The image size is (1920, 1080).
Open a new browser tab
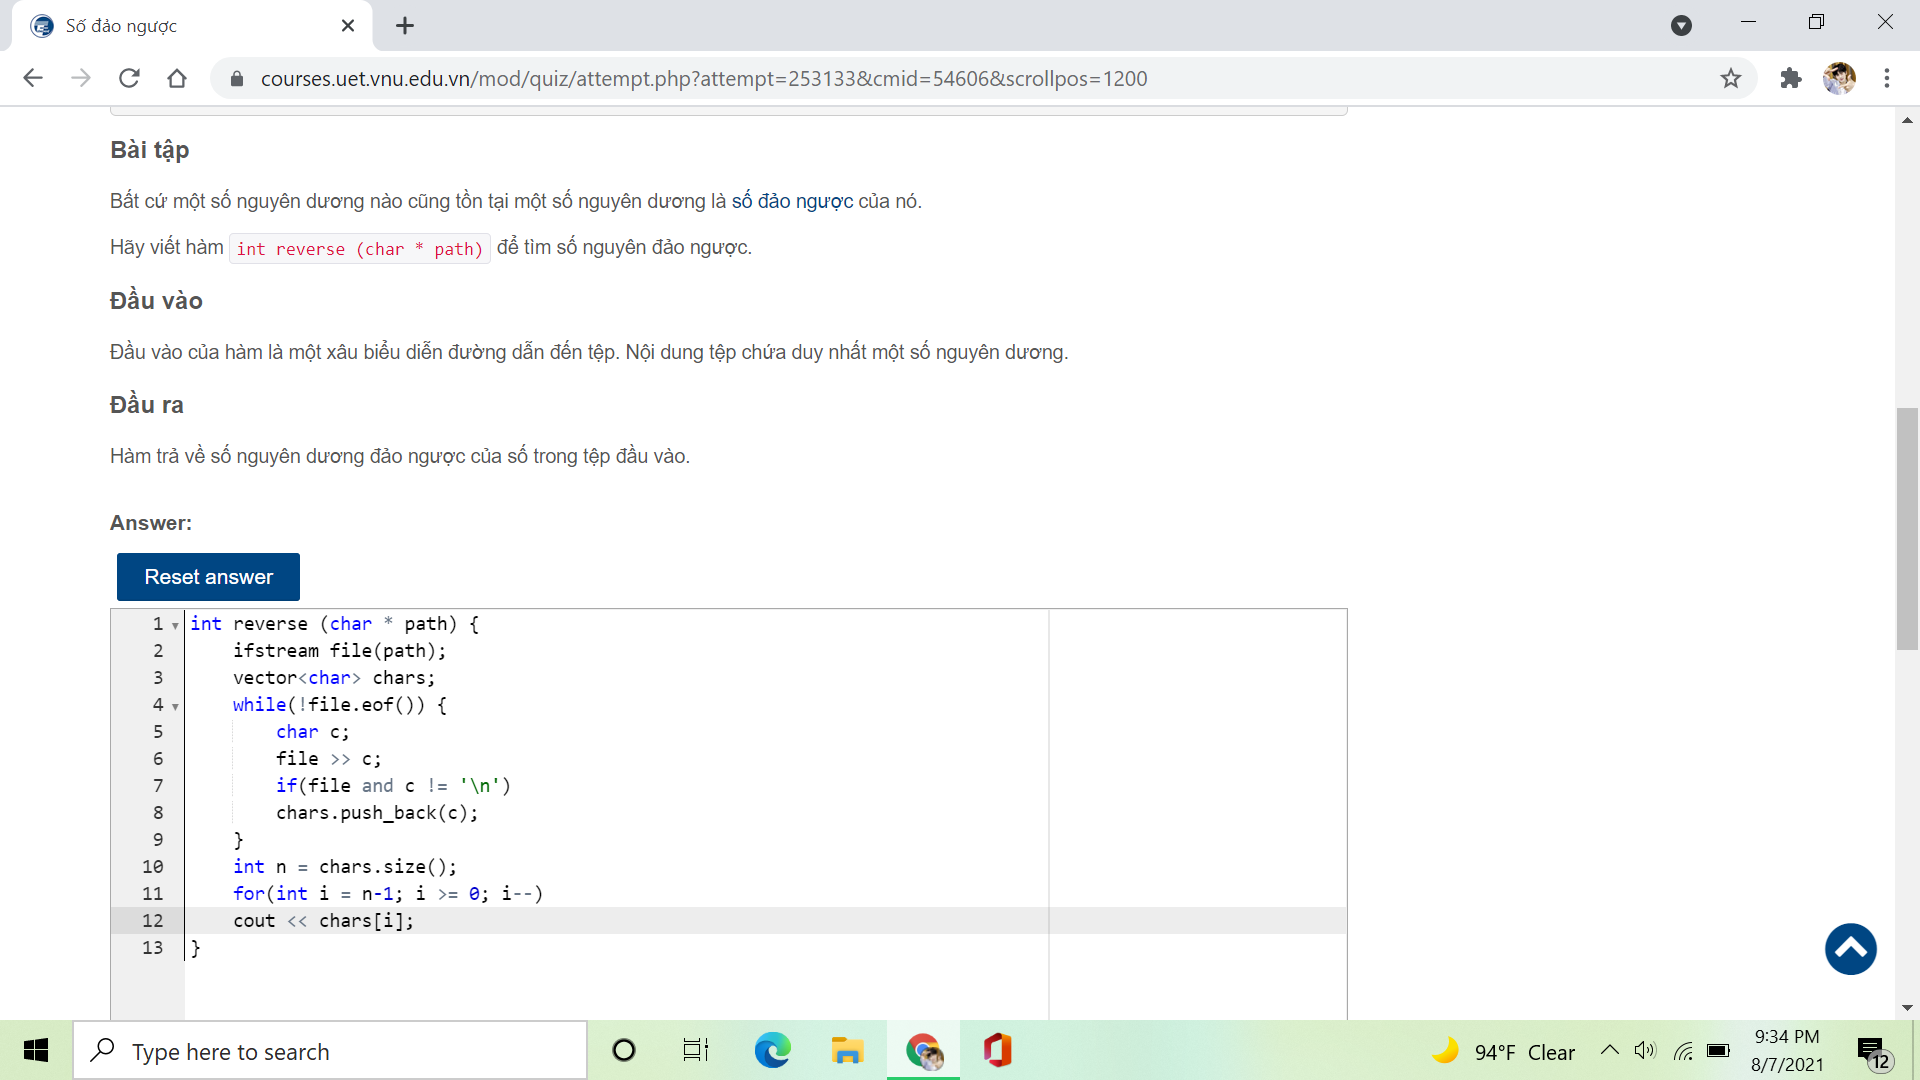(405, 26)
